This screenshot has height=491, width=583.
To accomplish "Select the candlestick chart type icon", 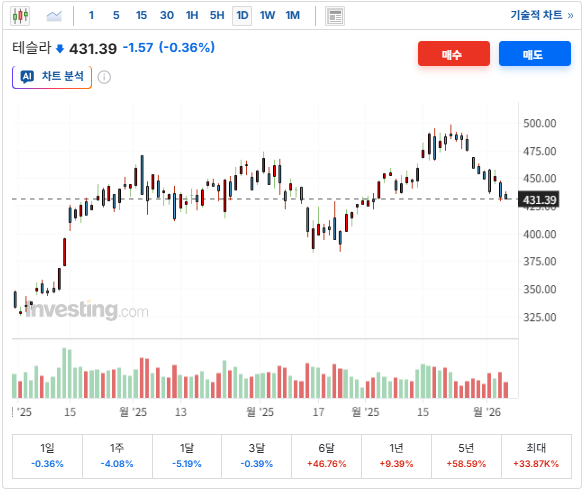I will coord(20,16).
